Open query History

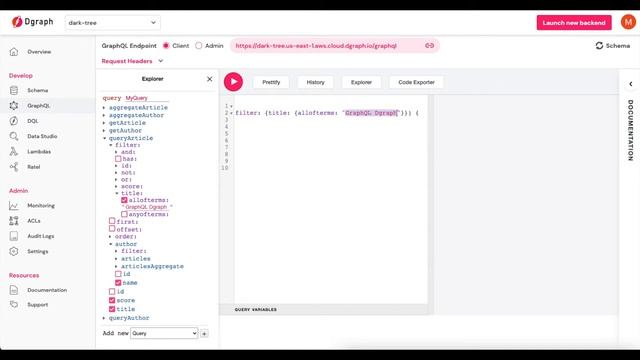click(316, 82)
